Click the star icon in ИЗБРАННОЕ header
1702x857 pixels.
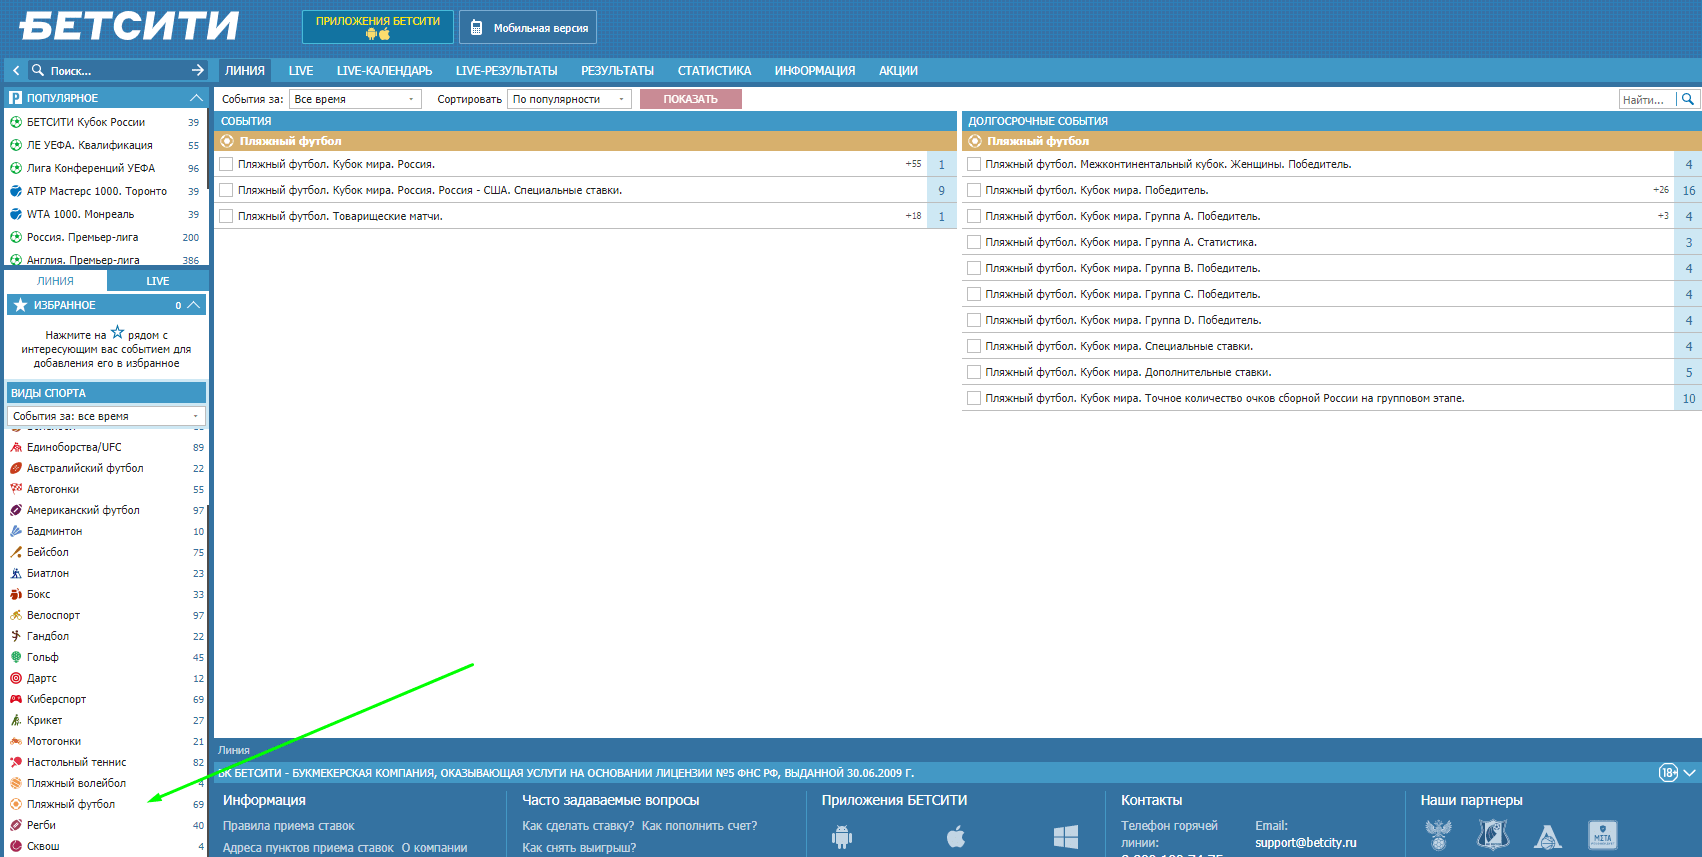point(20,305)
